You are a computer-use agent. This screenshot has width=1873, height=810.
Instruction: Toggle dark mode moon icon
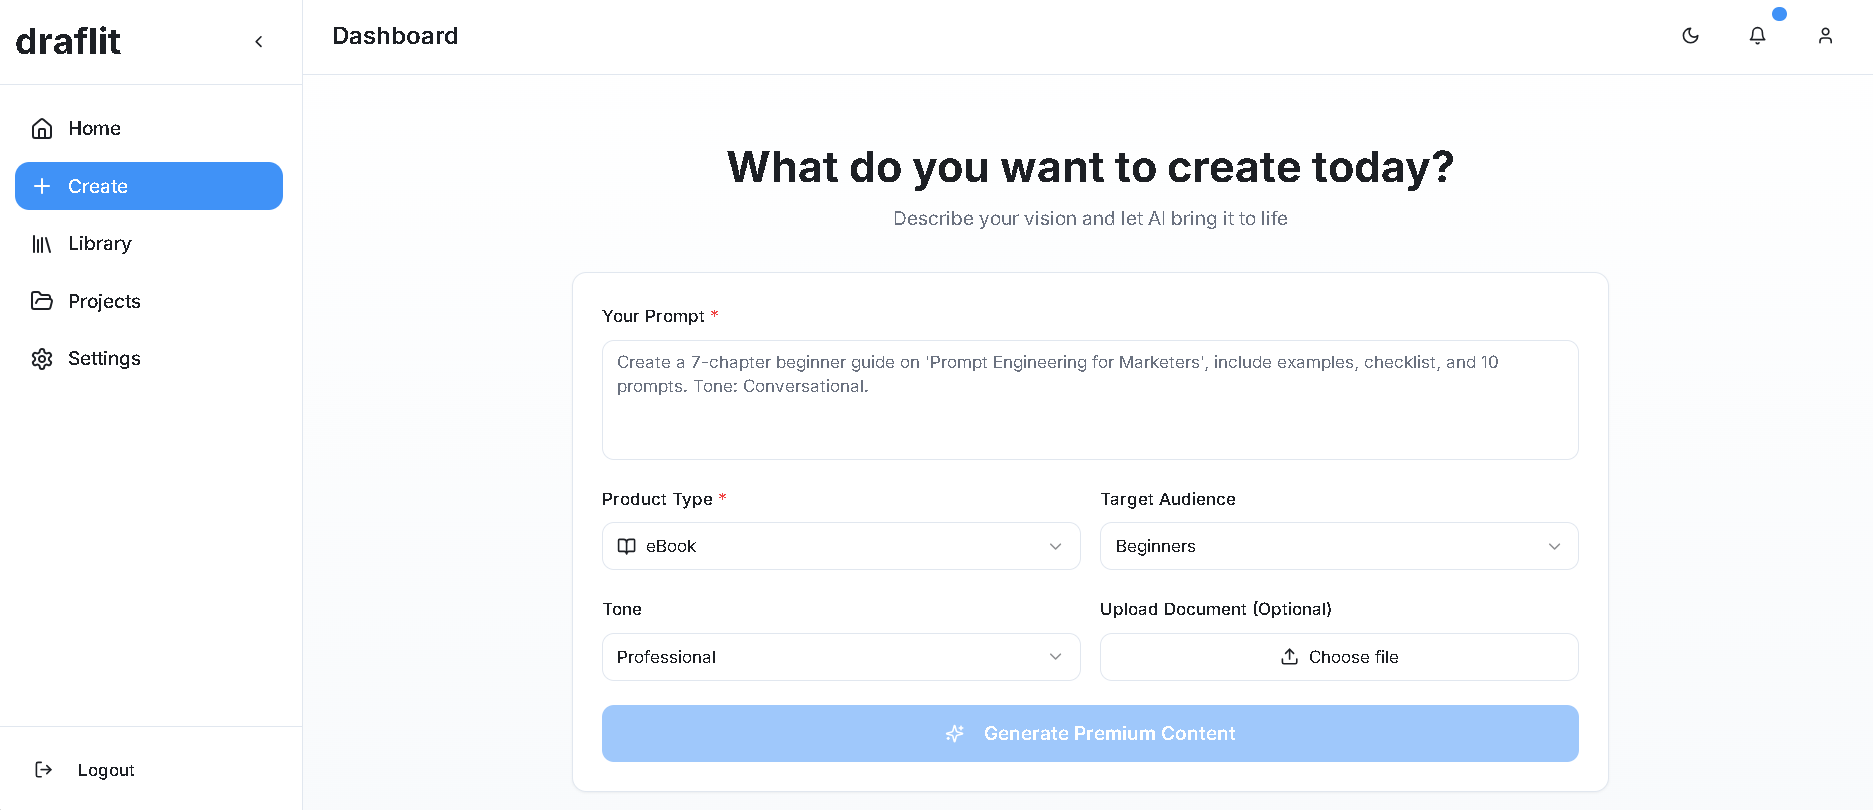click(1690, 36)
